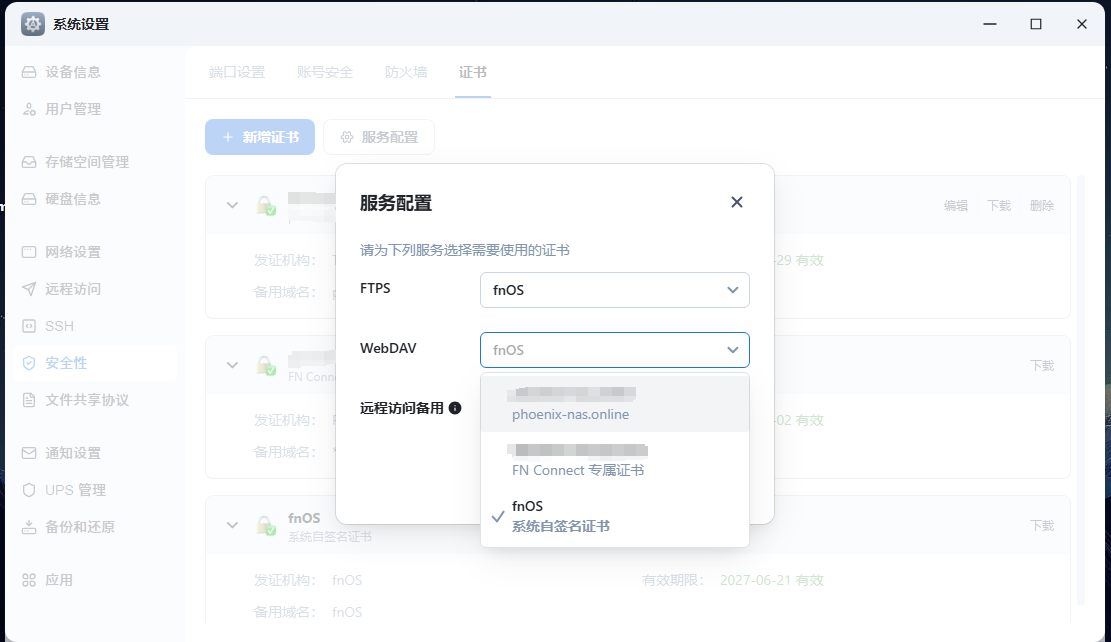The width and height of the screenshot is (1111, 642).
Task: Collapse the first certificate card chevron
Action: pos(232,205)
